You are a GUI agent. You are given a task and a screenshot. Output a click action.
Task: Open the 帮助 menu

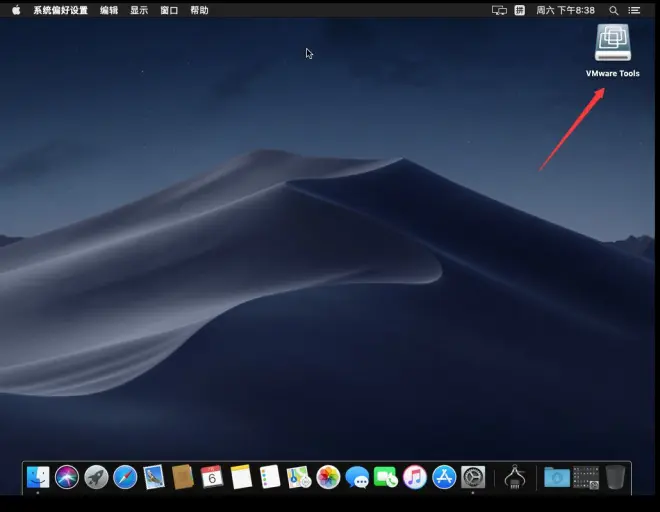(x=199, y=10)
